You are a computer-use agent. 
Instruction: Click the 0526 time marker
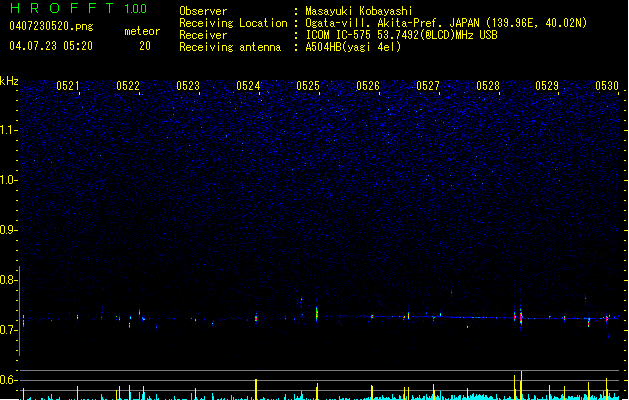tap(368, 85)
